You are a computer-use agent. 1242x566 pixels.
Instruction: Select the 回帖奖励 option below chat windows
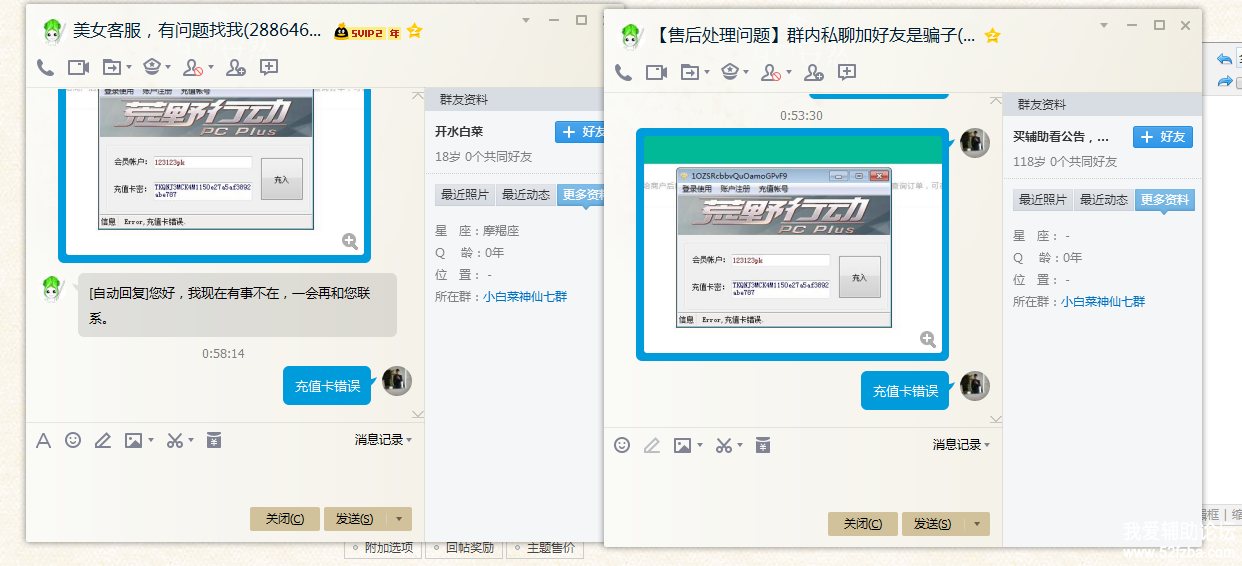pos(469,548)
